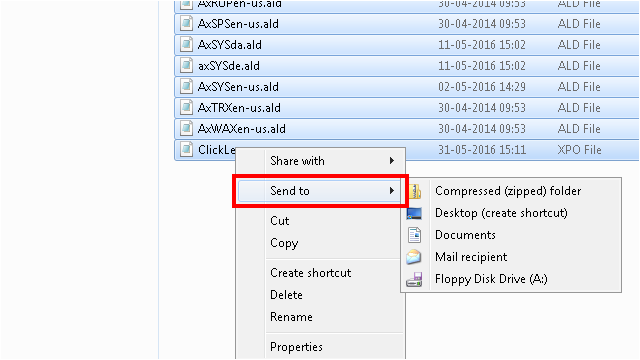
Task: Click date cell of AxSYSda.ald row
Action: click(482, 45)
